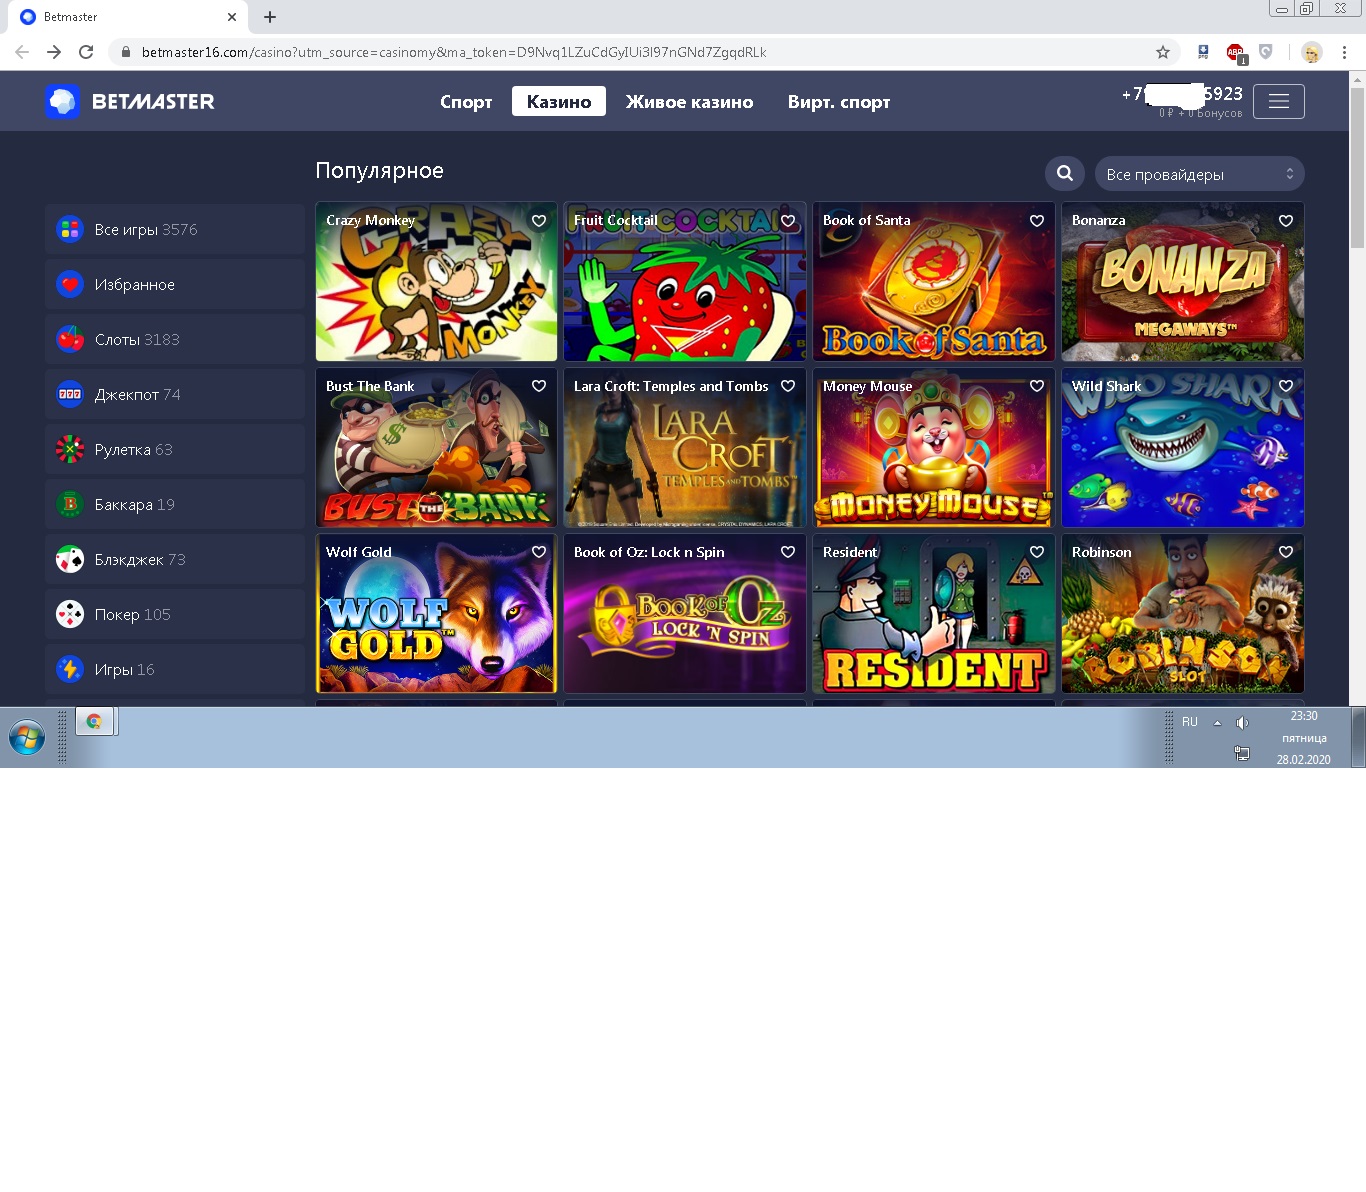
Task: Open the casino game search
Action: click(x=1065, y=174)
